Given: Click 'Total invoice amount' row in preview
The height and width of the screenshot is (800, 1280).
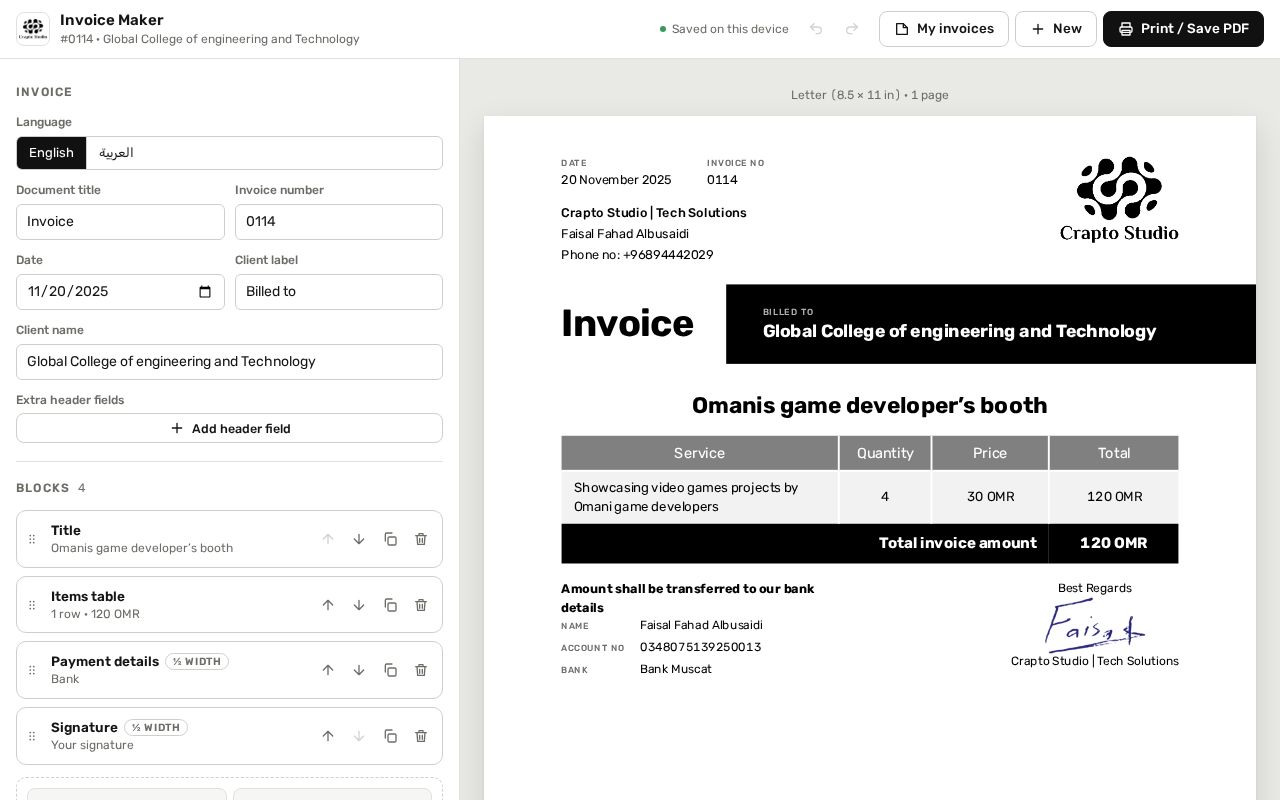Looking at the screenshot, I should (870, 543).
